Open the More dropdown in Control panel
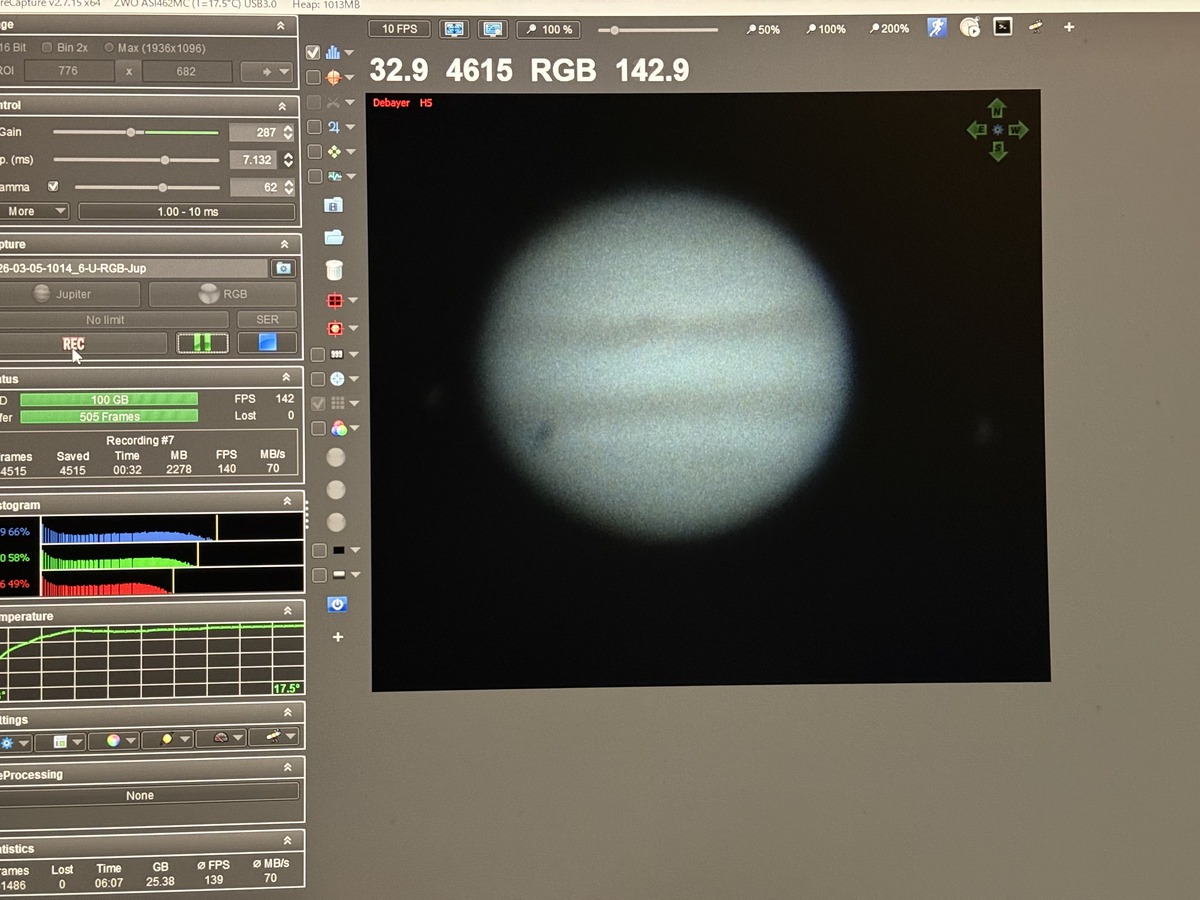This screenshot has width=1200, height=900. click(33, 211)
